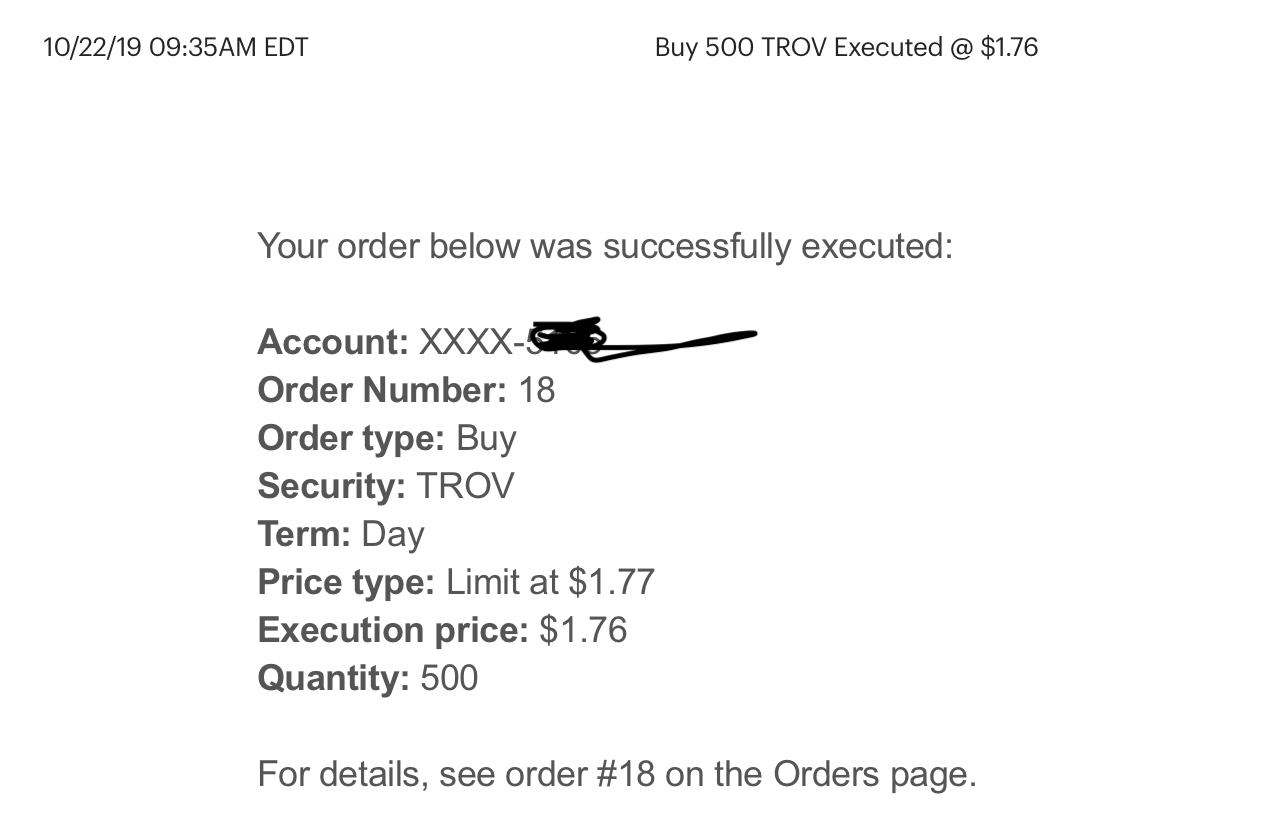Select the Order Number label
This screenshot has width=1264, height=826.
(382, 390)
